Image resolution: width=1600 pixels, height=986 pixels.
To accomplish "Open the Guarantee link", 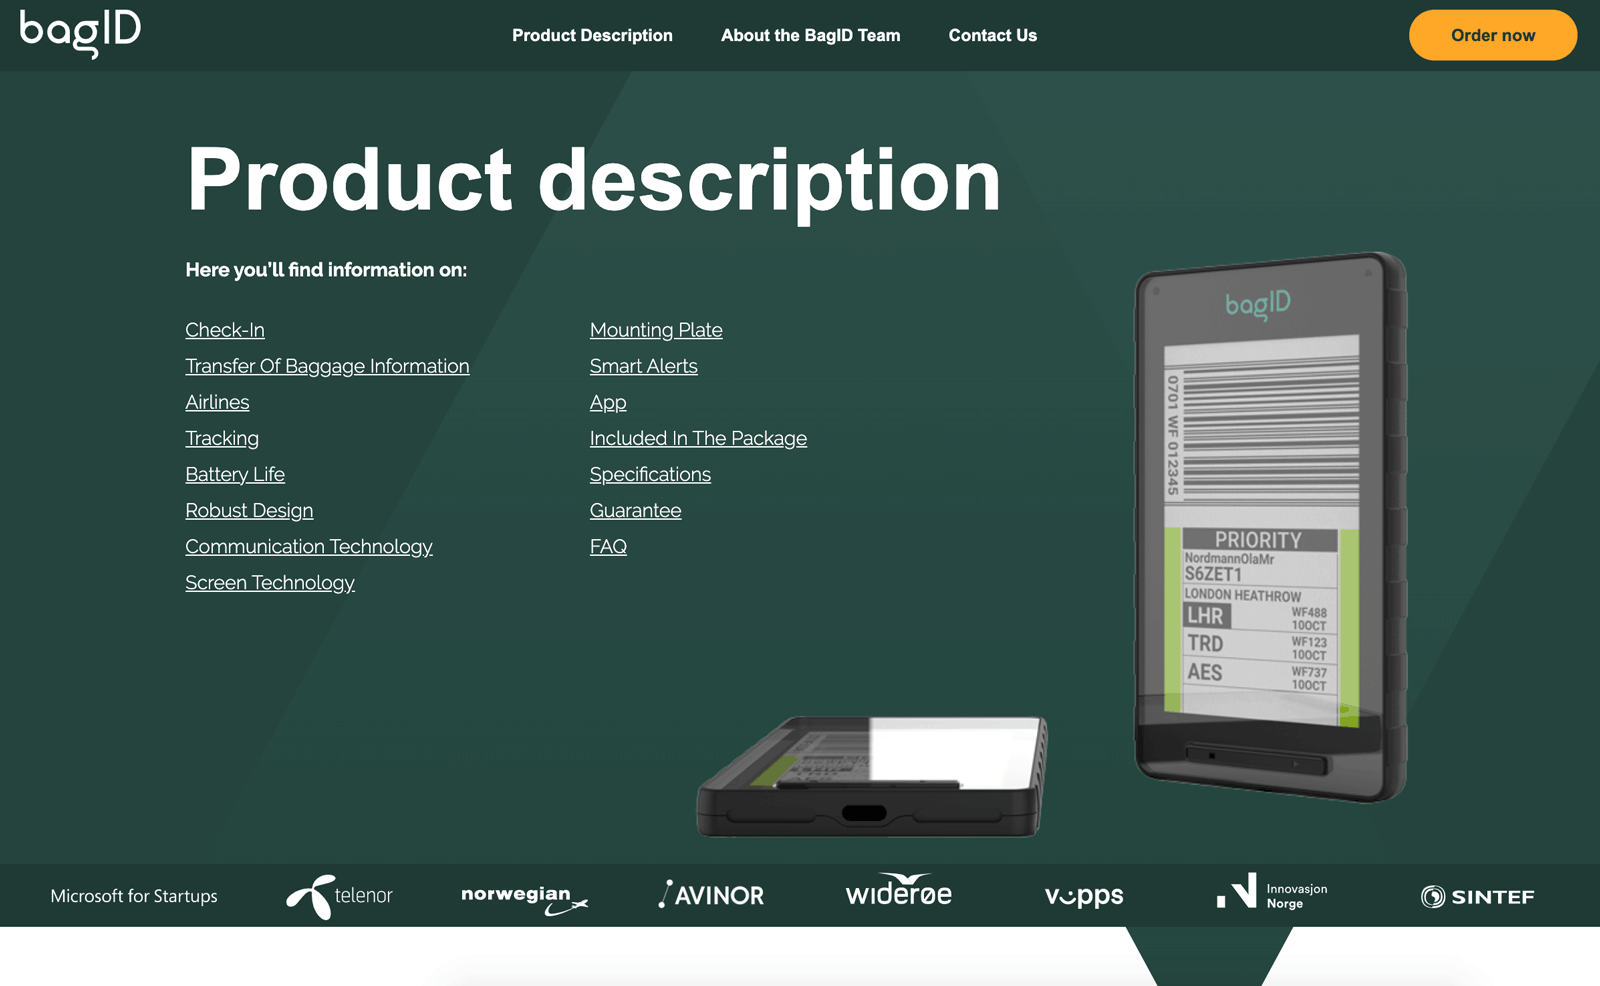I will (636, 510).
